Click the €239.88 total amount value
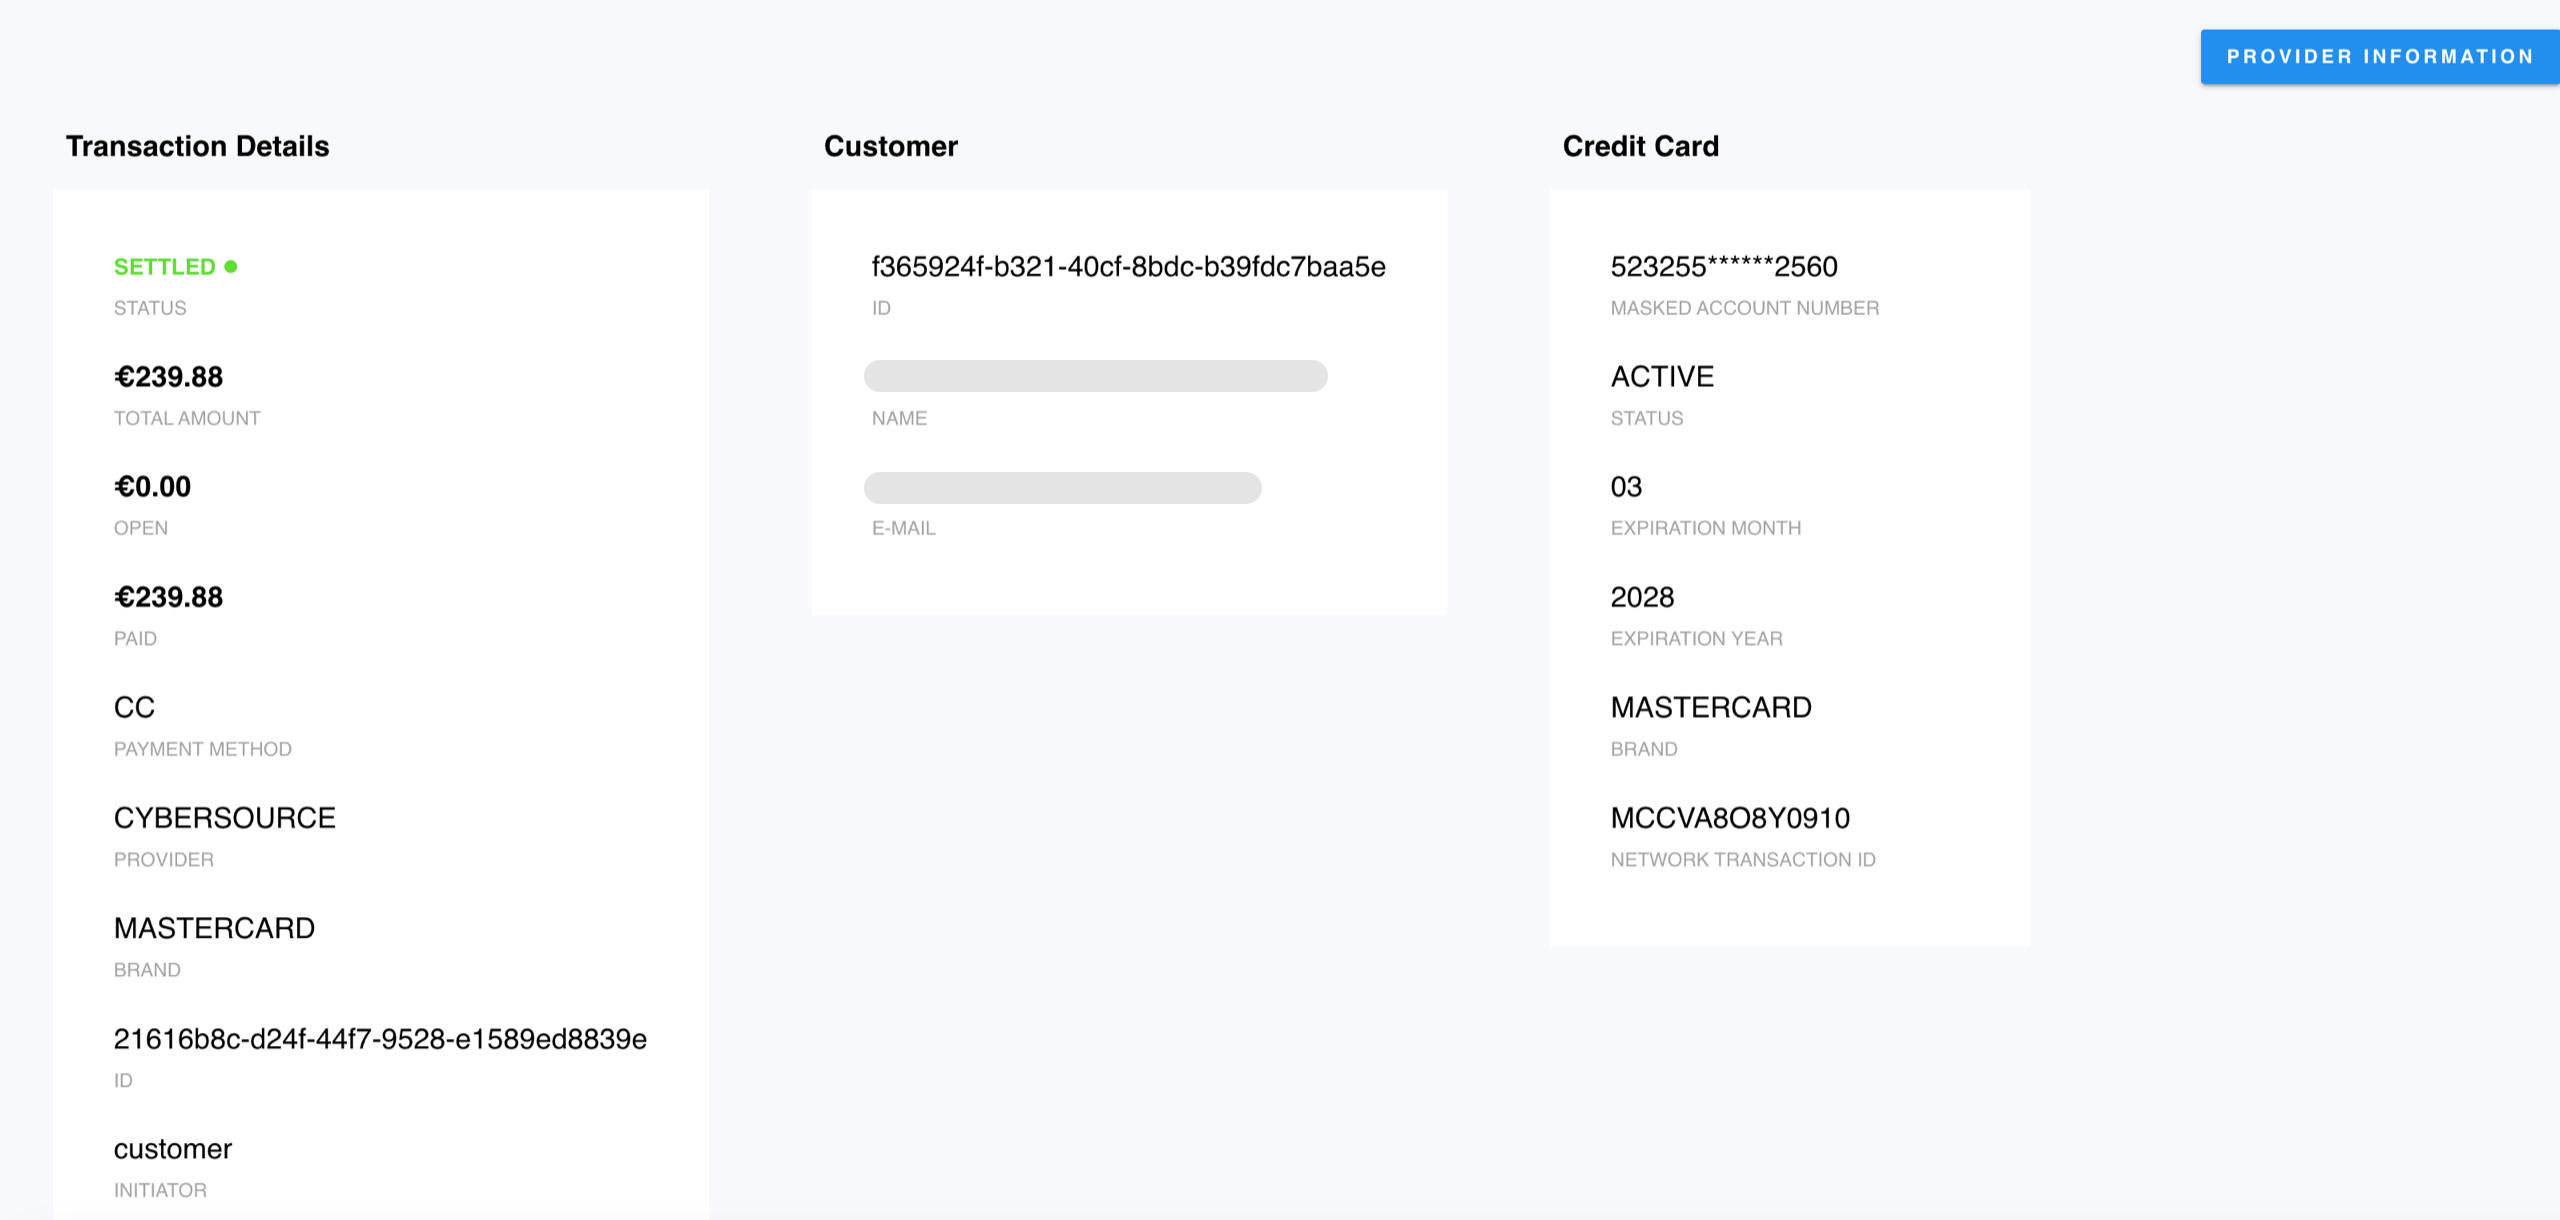The image size is (2560, 1220). (x=168, y=377)
